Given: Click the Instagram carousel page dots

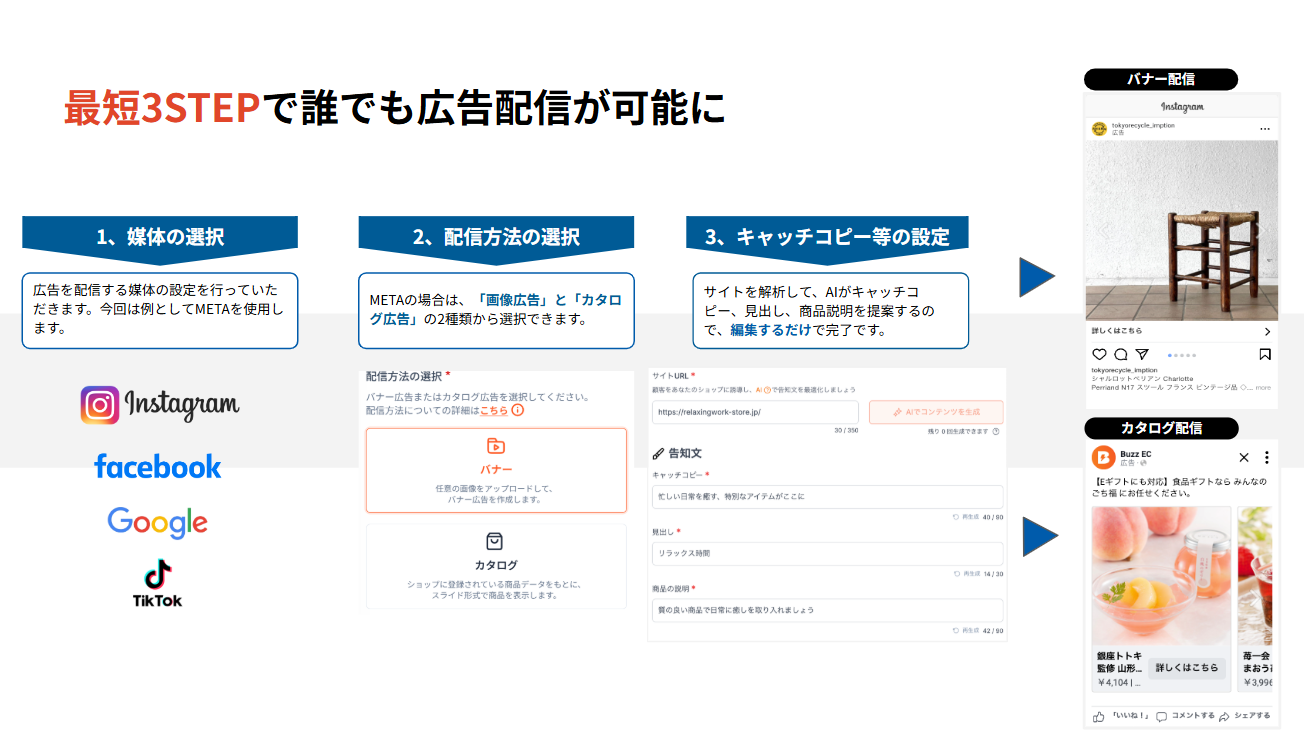Looking at the screenshot, I should [1181, 355].
